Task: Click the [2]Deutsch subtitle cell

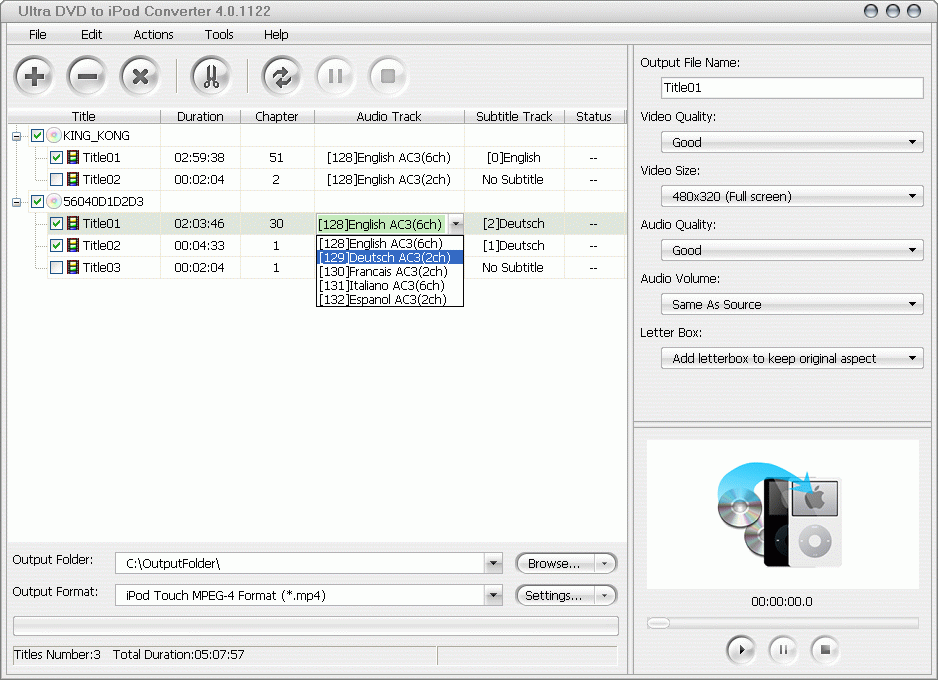Action: [x=514, y=224]
